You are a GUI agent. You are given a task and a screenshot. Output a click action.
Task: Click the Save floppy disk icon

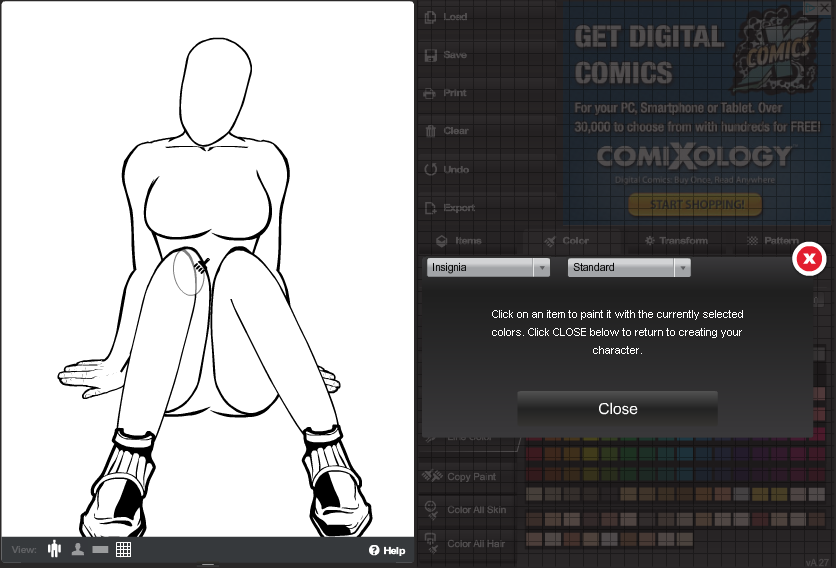430,55
